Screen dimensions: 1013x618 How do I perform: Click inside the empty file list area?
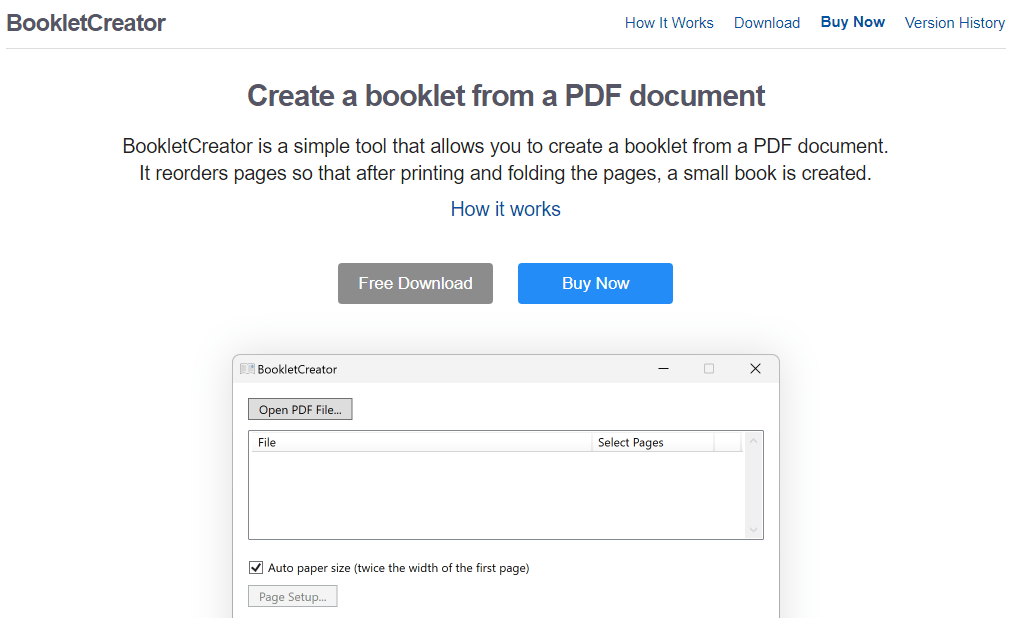(490, 490)
